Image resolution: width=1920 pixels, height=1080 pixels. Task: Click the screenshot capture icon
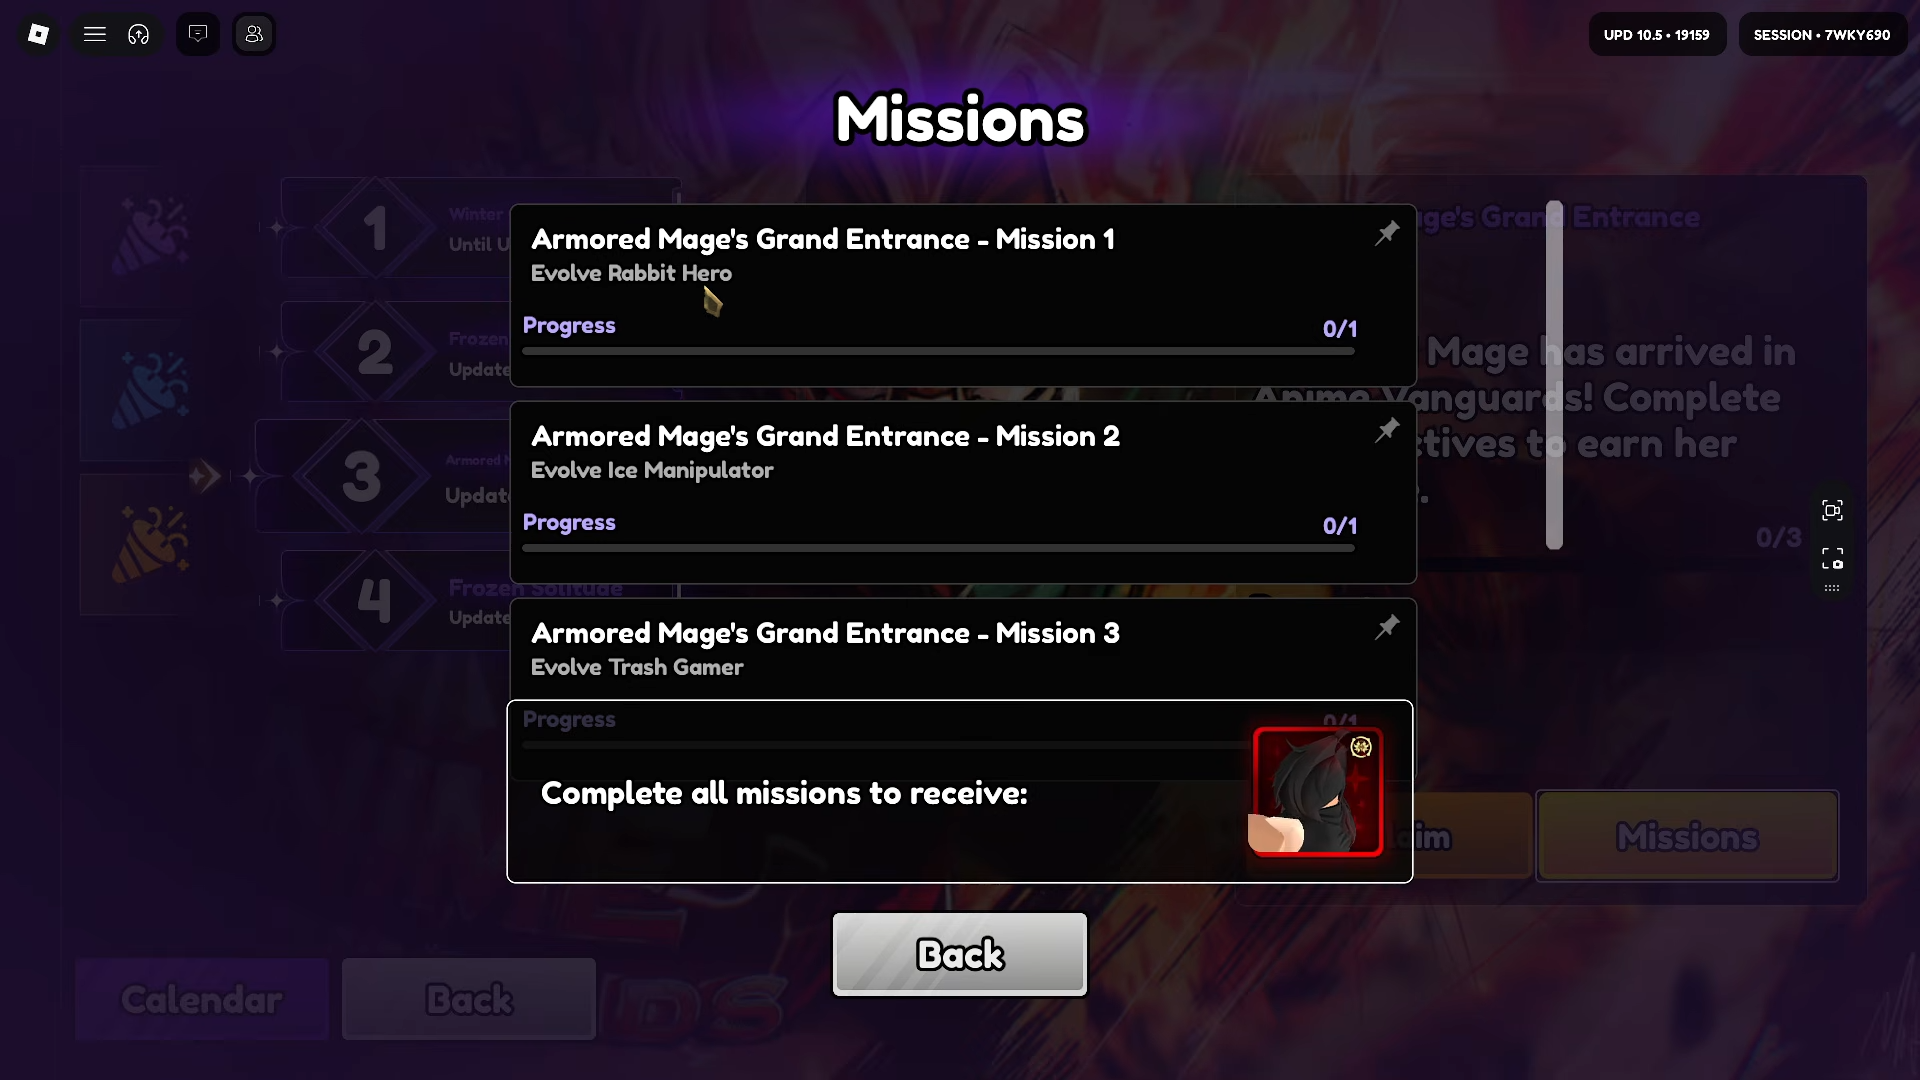1832,511
